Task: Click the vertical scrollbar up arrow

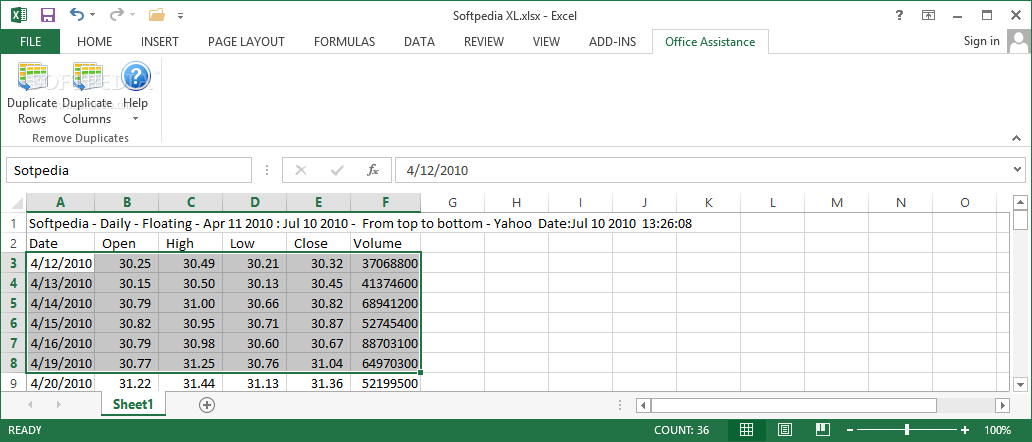Action: 1020,203
